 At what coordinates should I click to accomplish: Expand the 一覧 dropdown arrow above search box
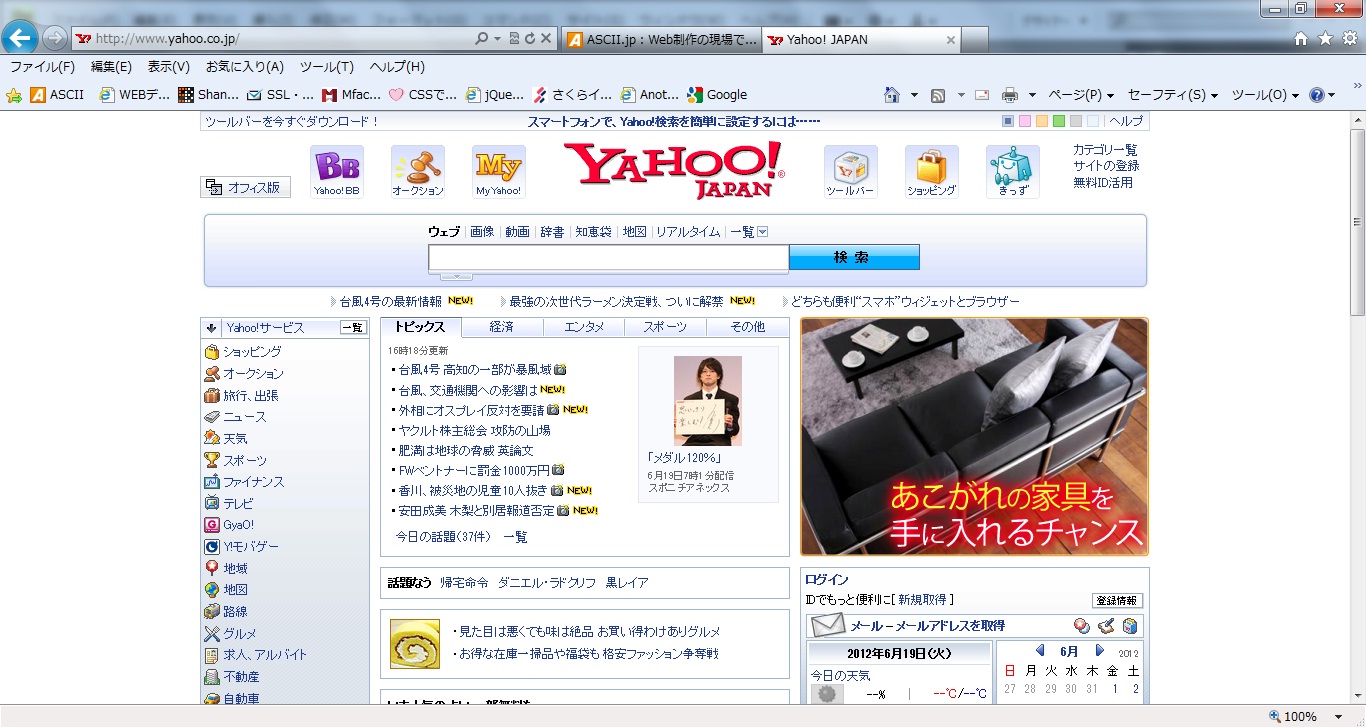point(762,232)
